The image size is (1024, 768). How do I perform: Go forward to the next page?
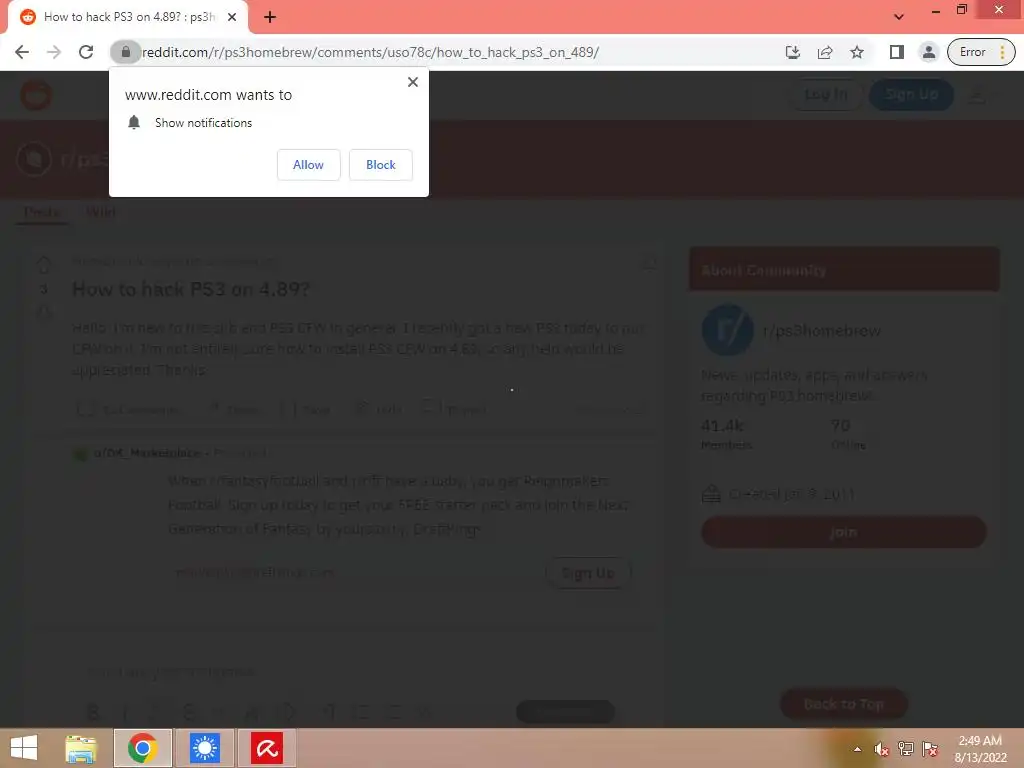click(x=54, y=52)
